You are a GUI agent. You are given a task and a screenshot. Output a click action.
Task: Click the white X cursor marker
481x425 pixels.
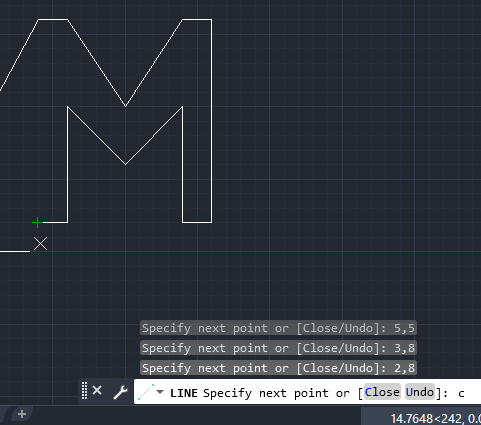coord(40,244)
